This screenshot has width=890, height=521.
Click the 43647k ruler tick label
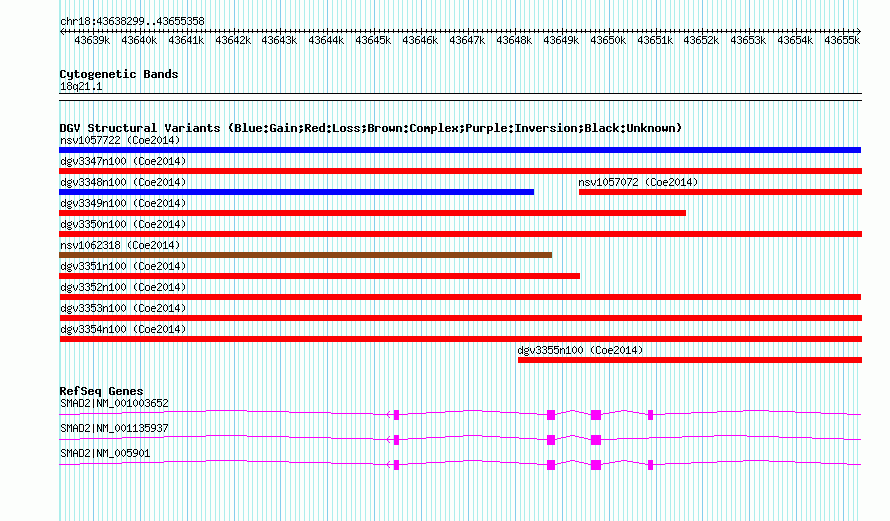pyautogui.click(x=467, y=40)
